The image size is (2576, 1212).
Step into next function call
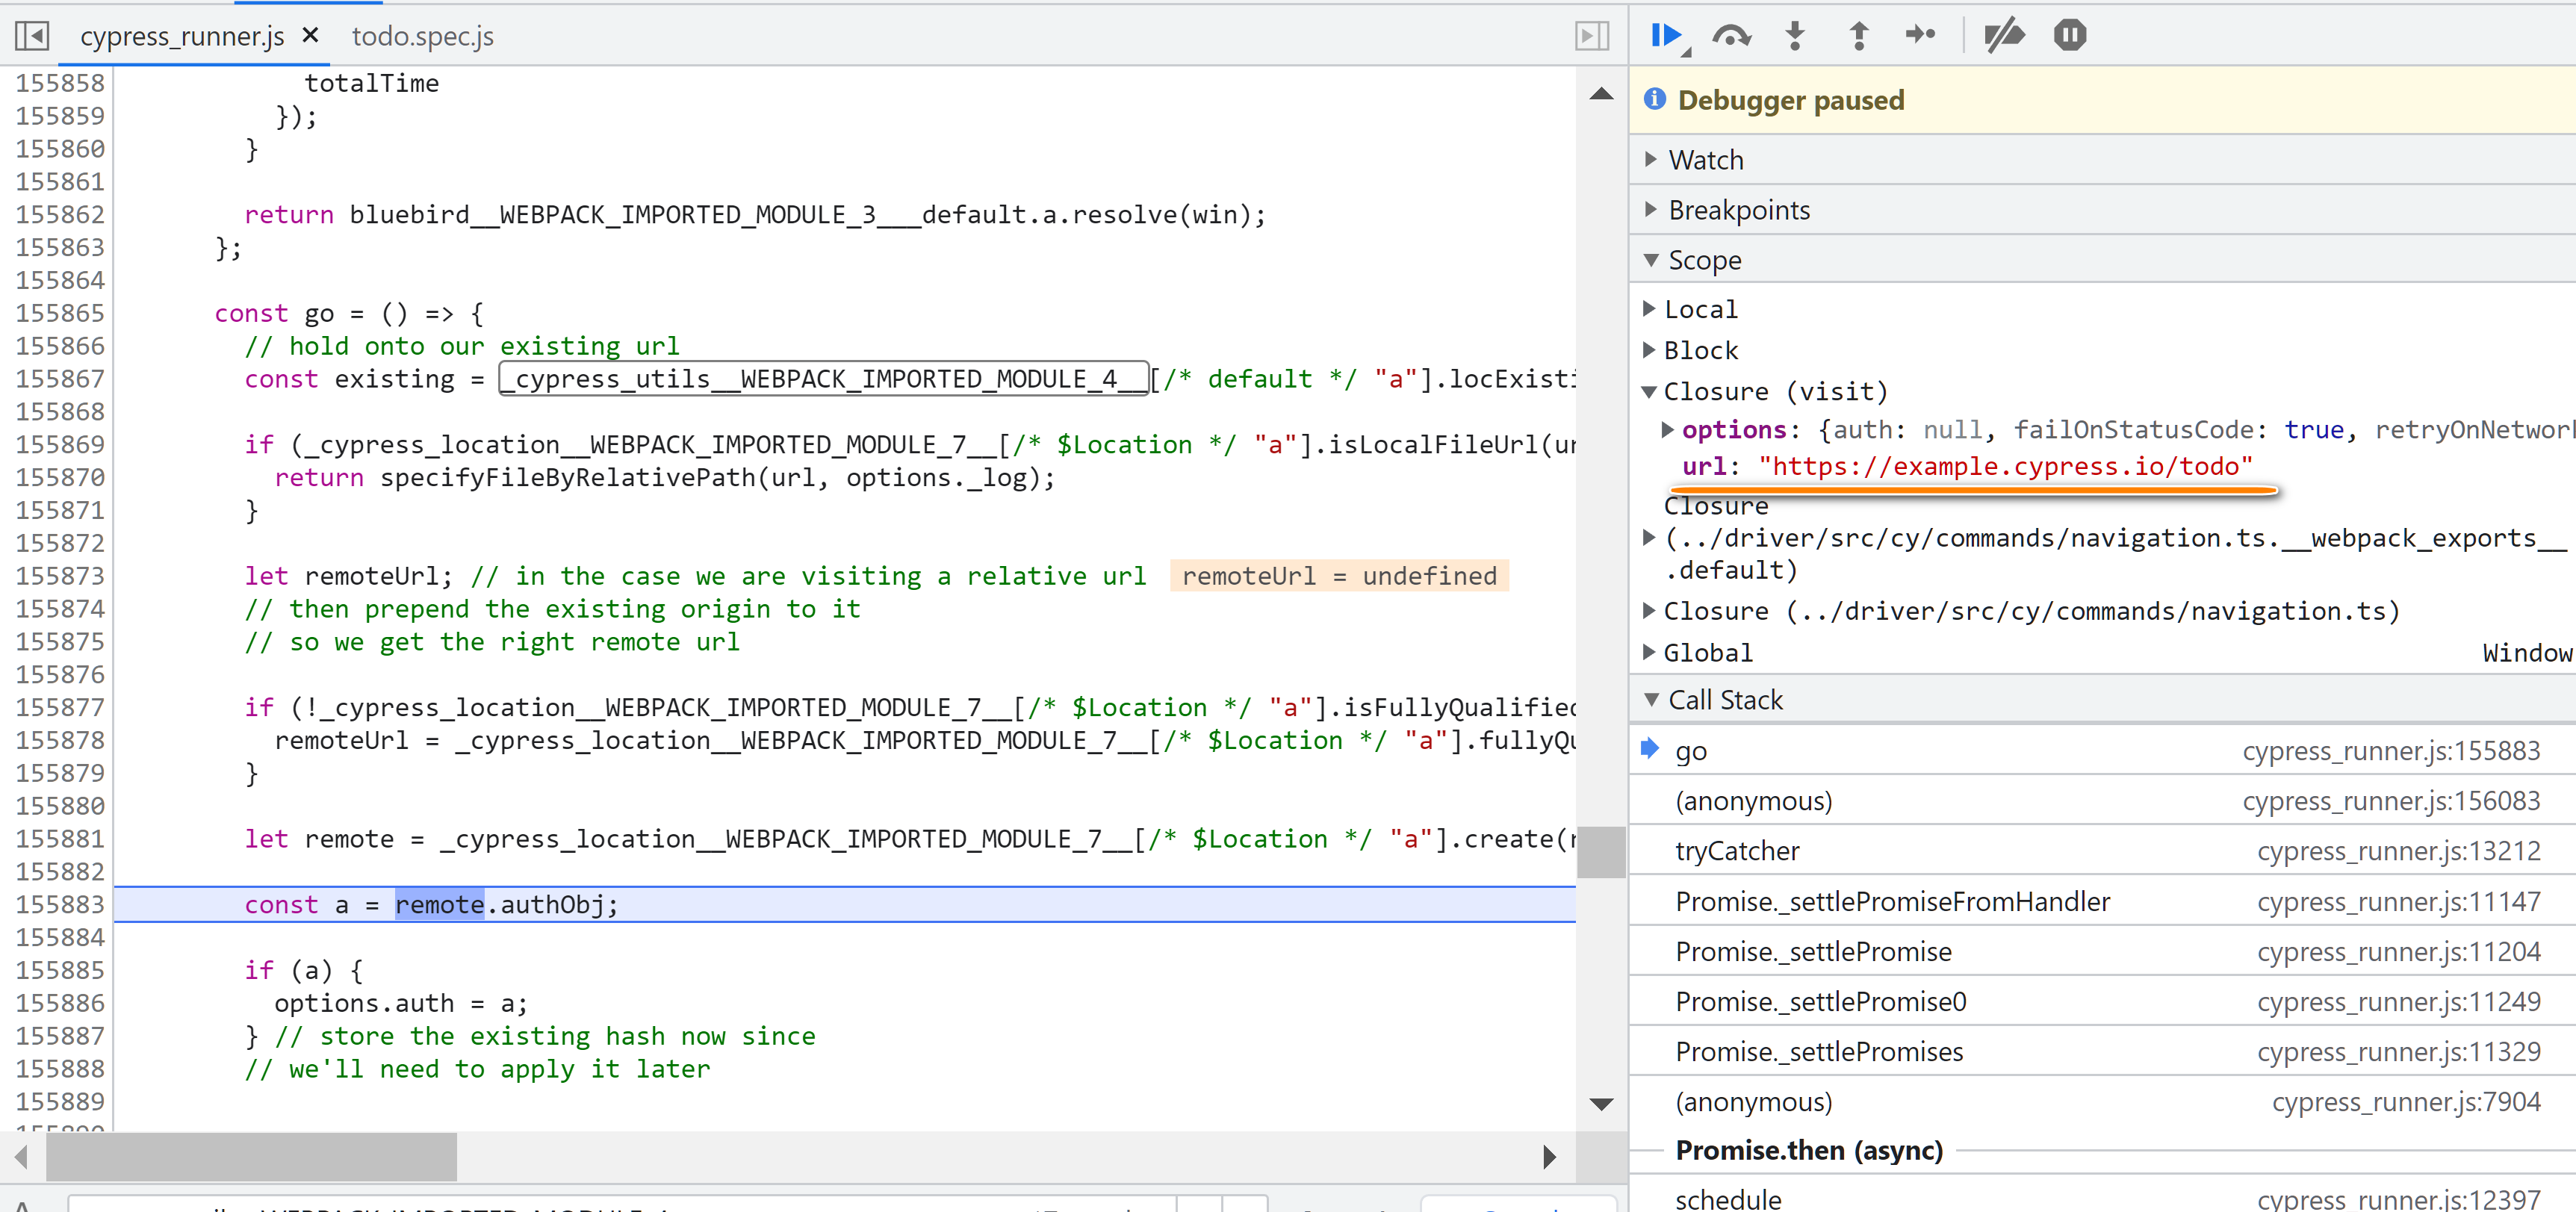pos(1795,36)
